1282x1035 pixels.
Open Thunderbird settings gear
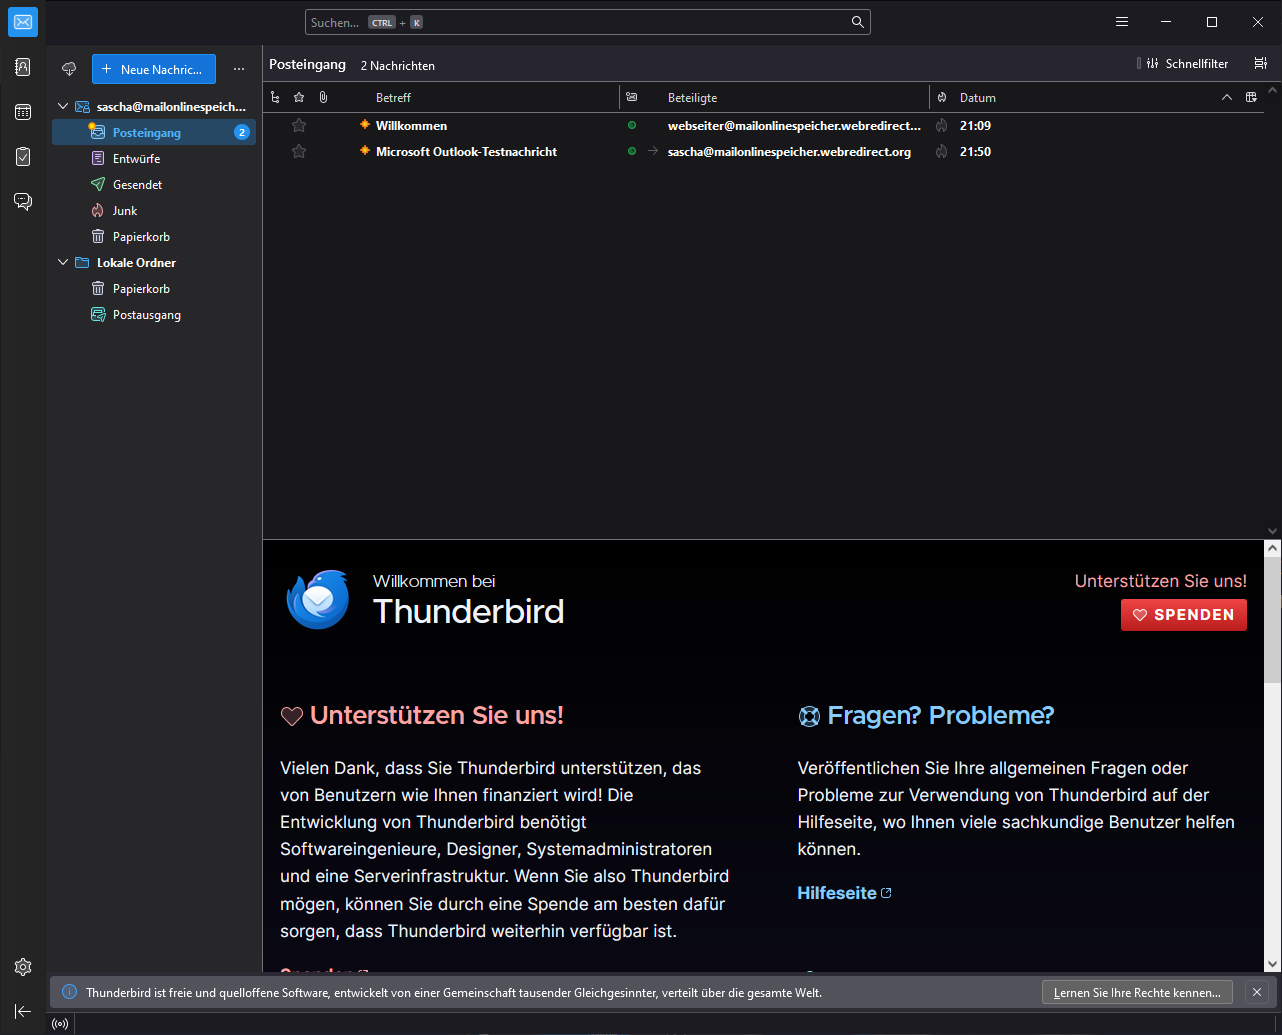[x=23, y=967]
